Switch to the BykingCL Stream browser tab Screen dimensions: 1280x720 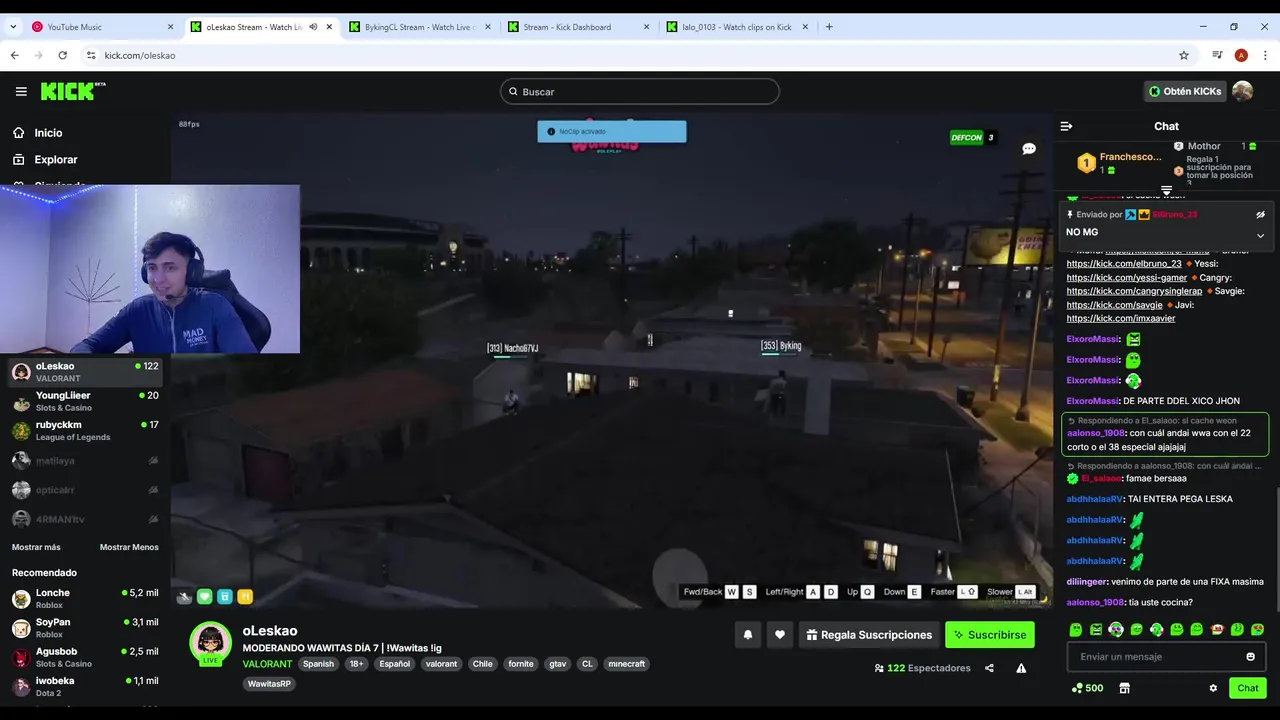click(x=420, y=27)
